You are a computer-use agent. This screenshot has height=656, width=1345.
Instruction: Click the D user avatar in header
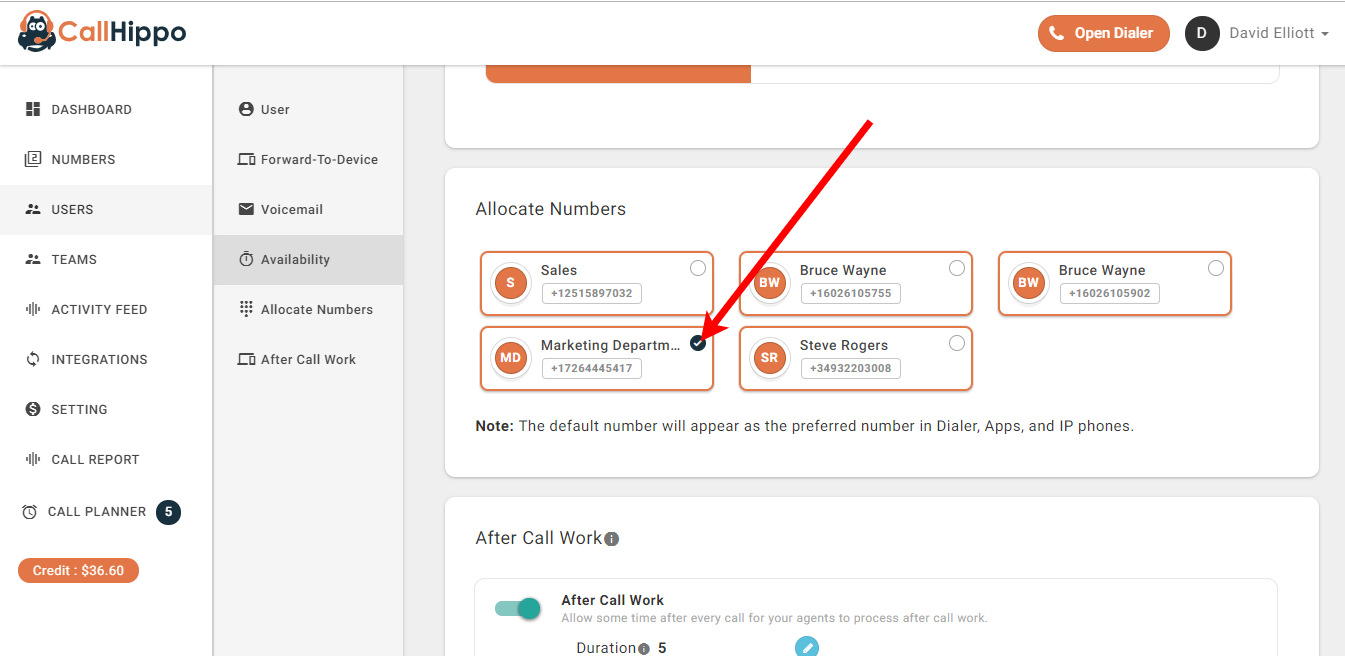coord(1202,33)
